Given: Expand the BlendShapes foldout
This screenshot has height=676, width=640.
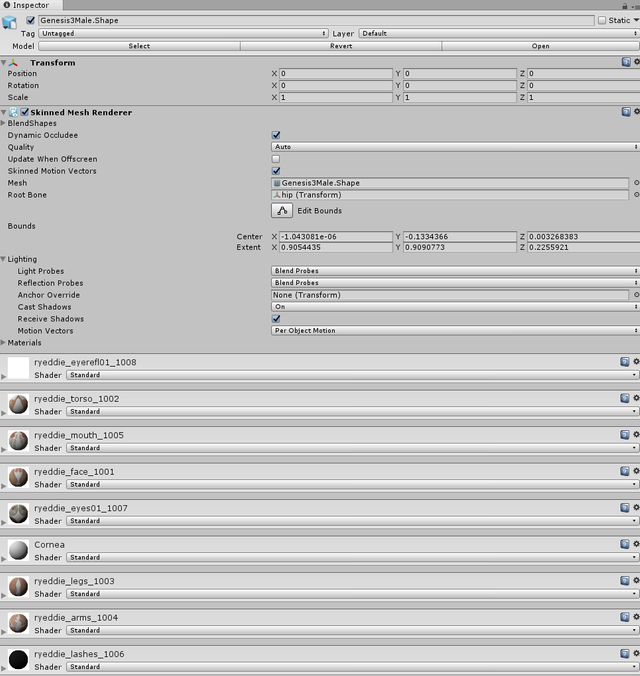Looking at the screenshot, I should [3, 123].
